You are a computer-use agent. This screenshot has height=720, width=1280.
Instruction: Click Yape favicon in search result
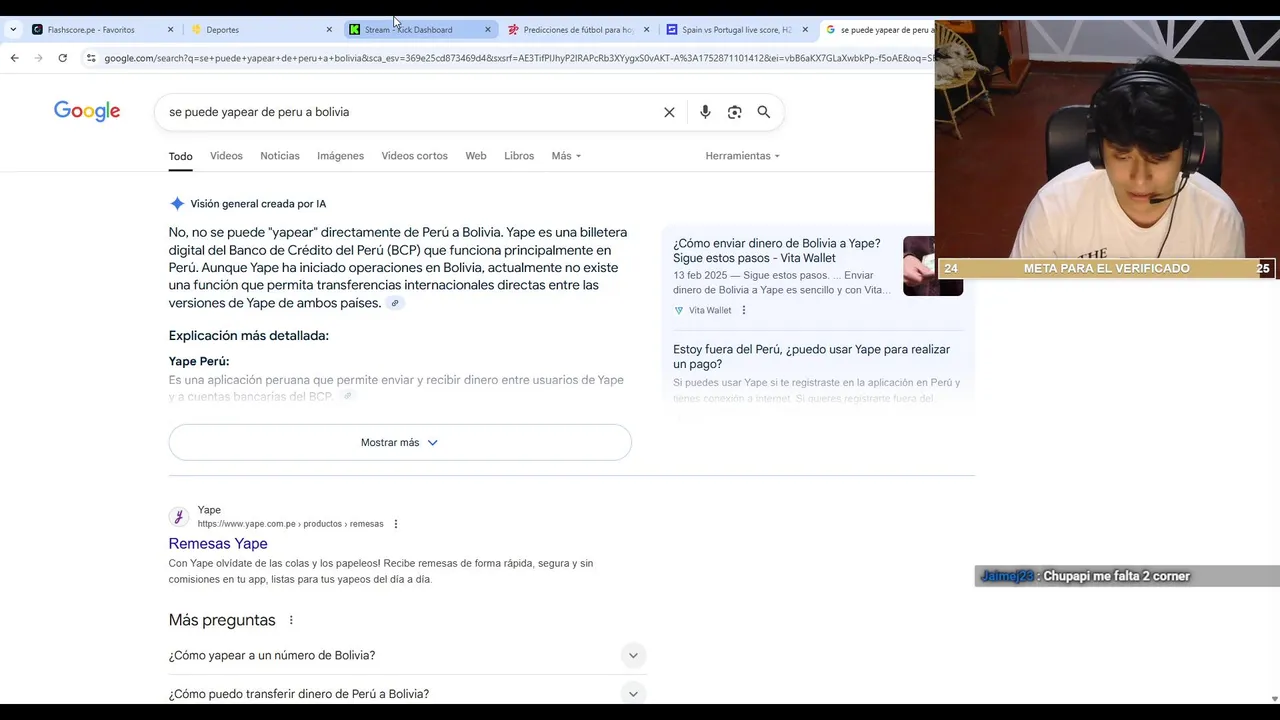179,517
